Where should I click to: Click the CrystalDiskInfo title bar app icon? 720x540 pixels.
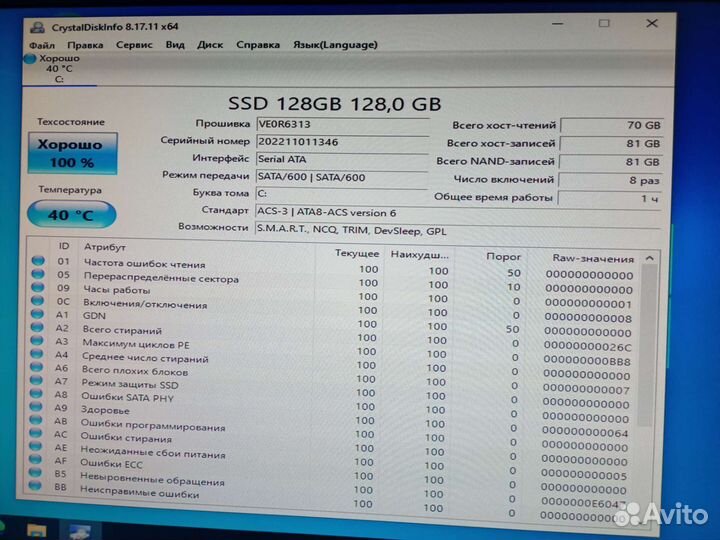[x=37, y=27]
